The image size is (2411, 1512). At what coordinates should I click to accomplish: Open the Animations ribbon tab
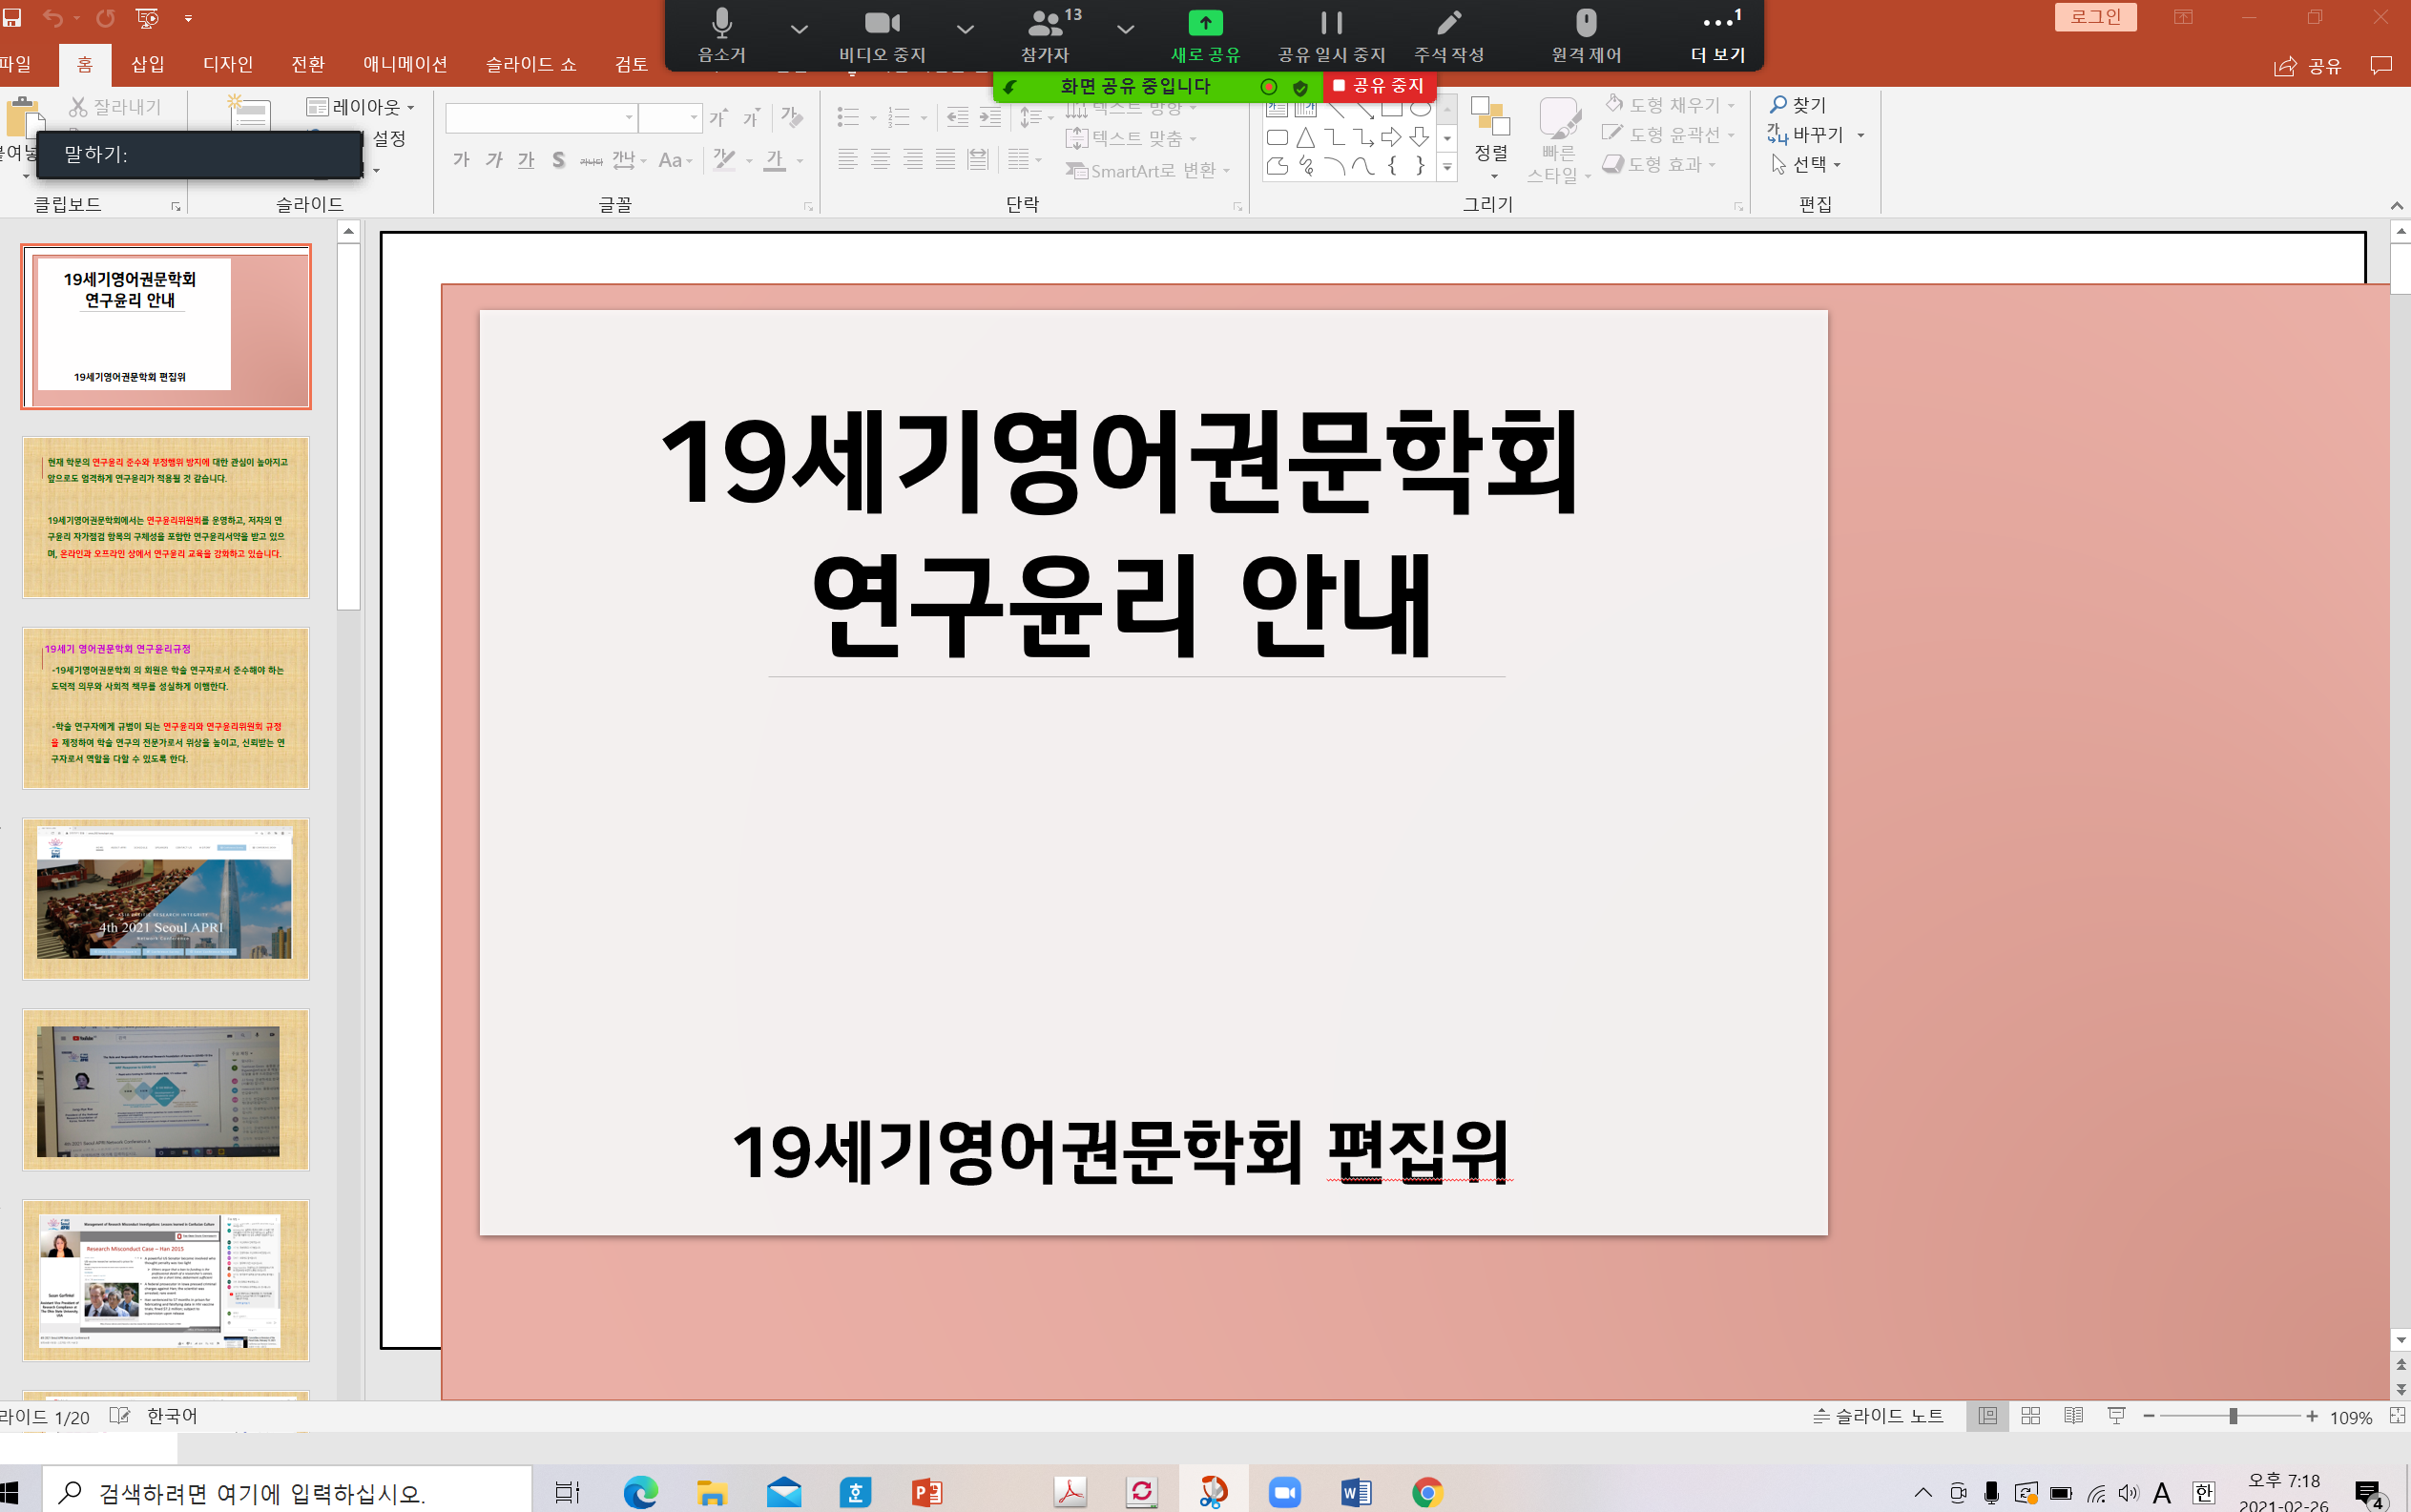404,65
